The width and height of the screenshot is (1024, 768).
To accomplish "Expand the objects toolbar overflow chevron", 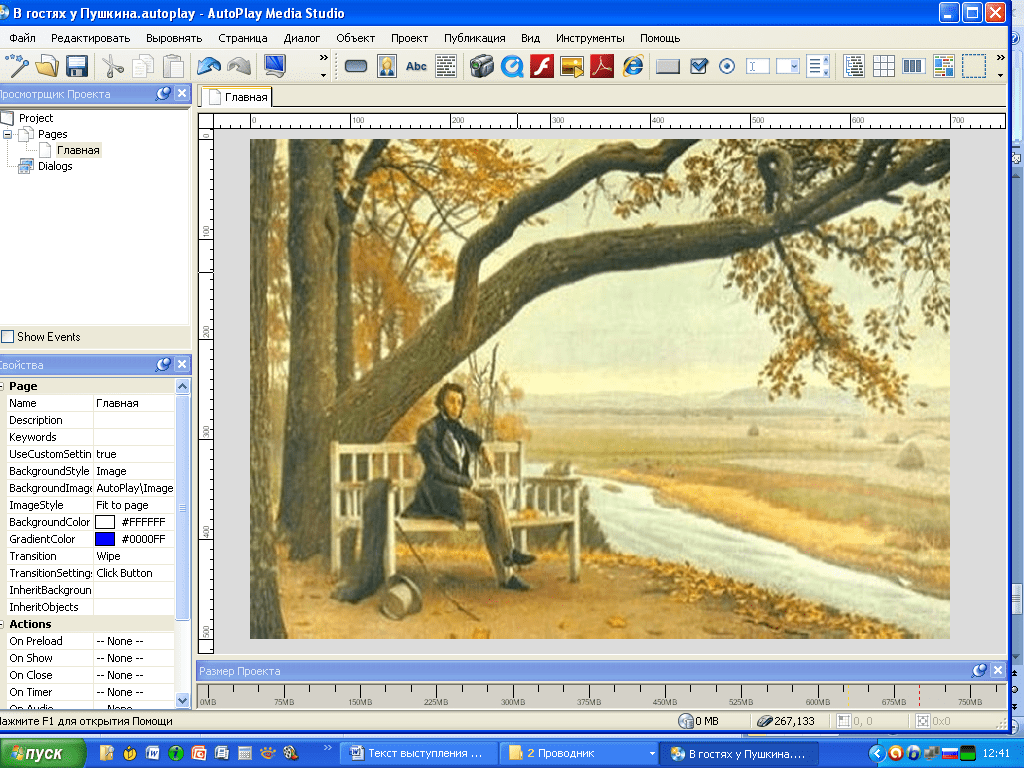I will pos(1000,65).
